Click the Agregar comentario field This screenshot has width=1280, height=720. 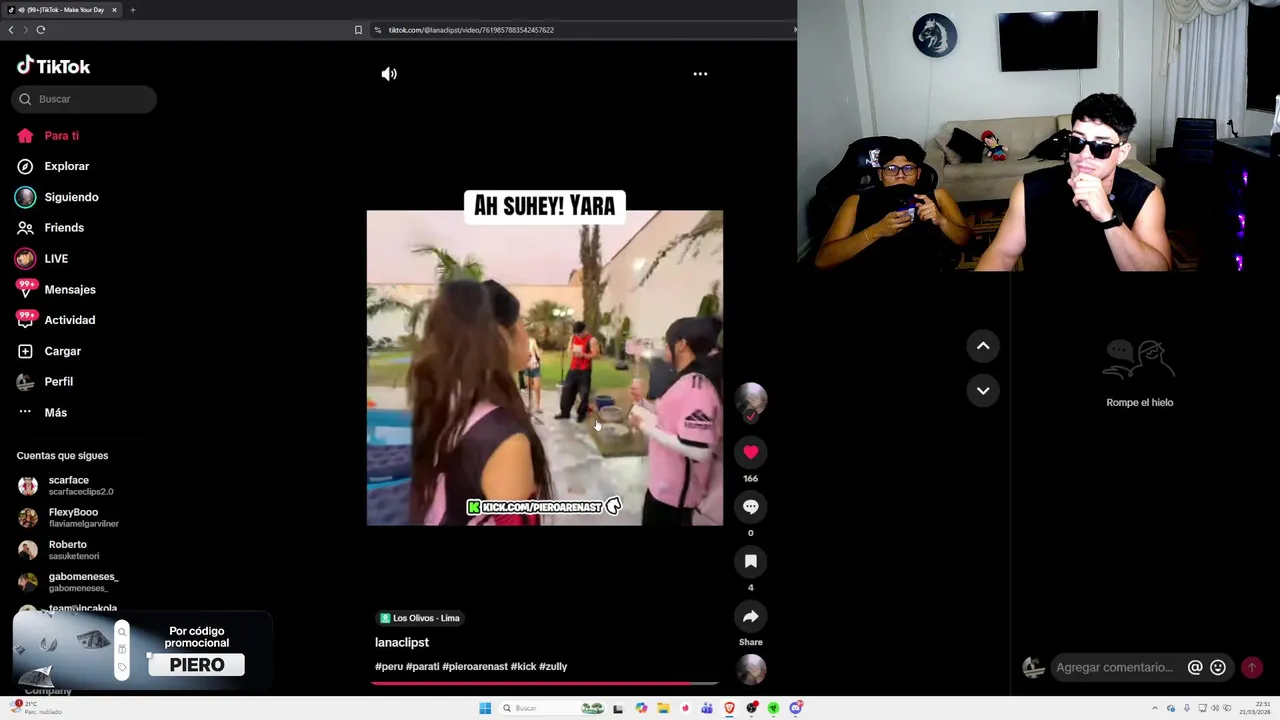click(x=1114, y=667)
